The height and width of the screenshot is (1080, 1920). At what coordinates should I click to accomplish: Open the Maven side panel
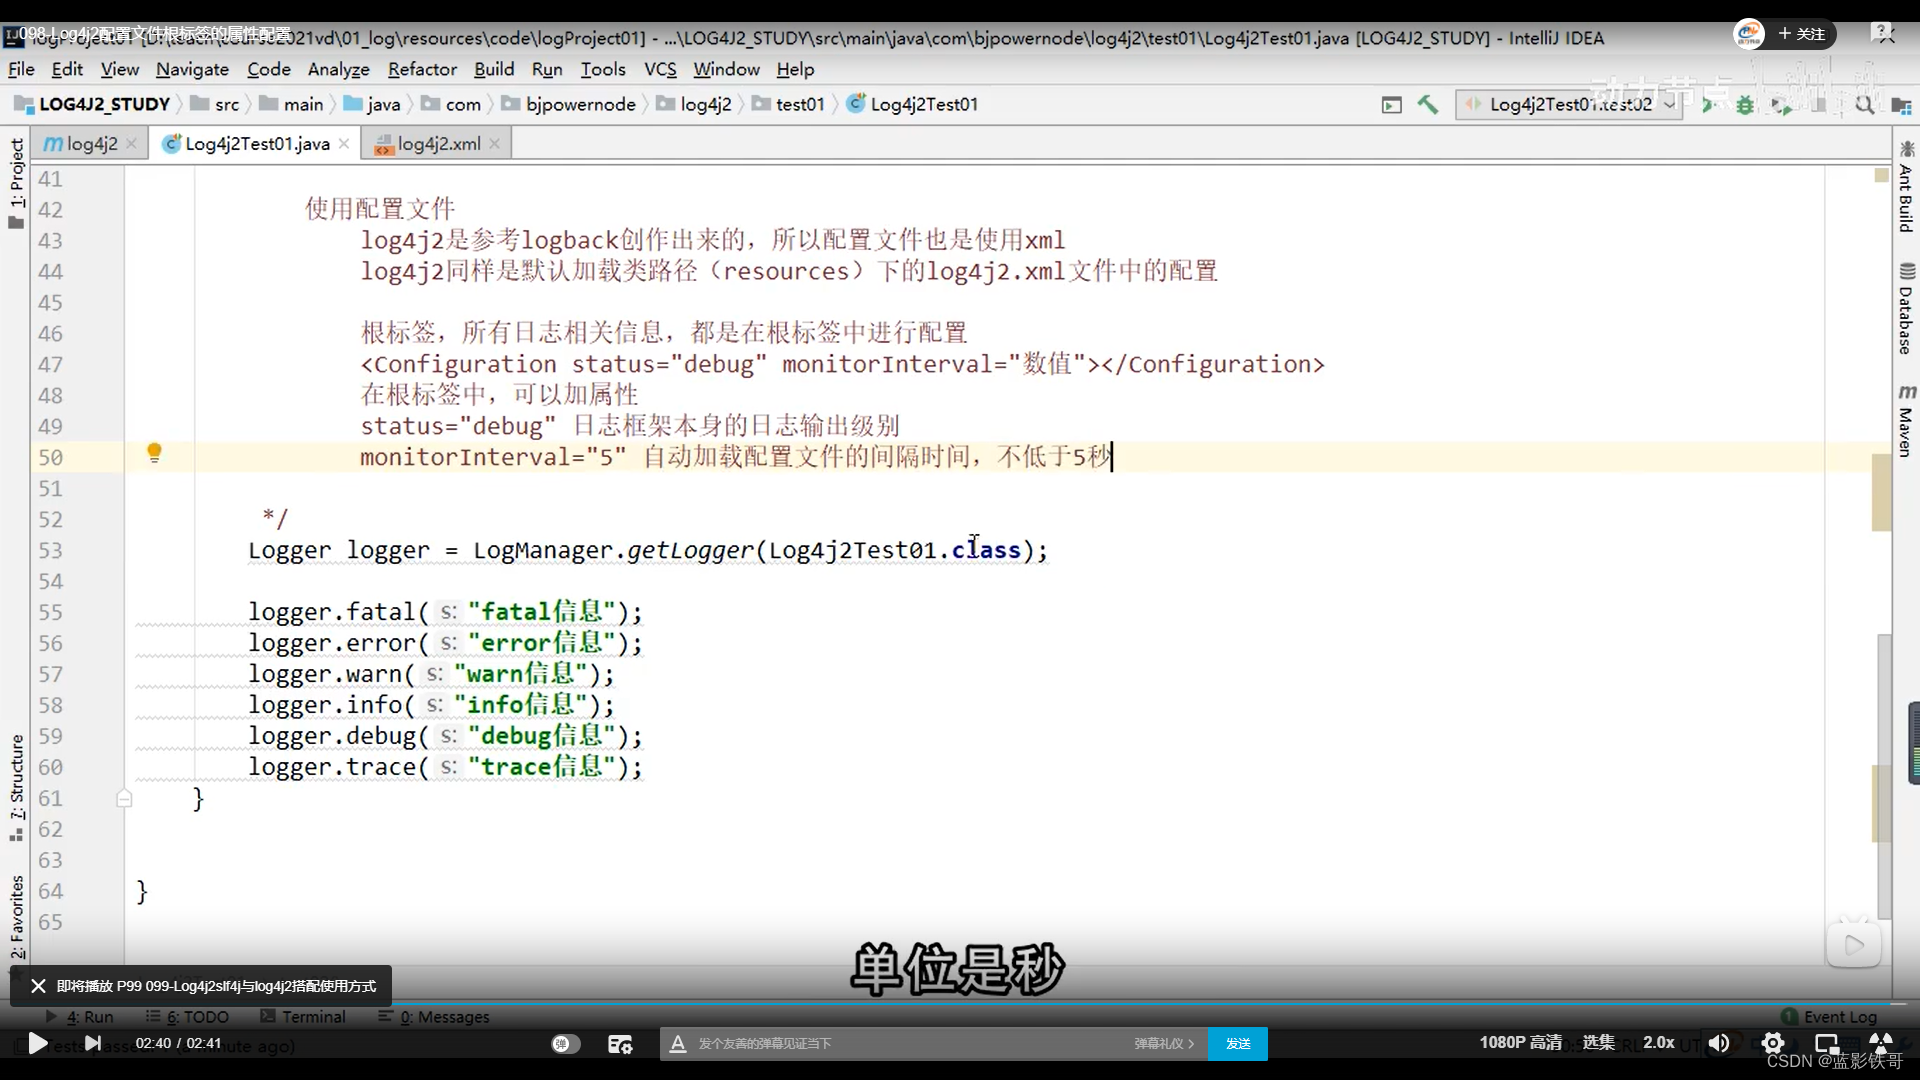coord(1906,421)
